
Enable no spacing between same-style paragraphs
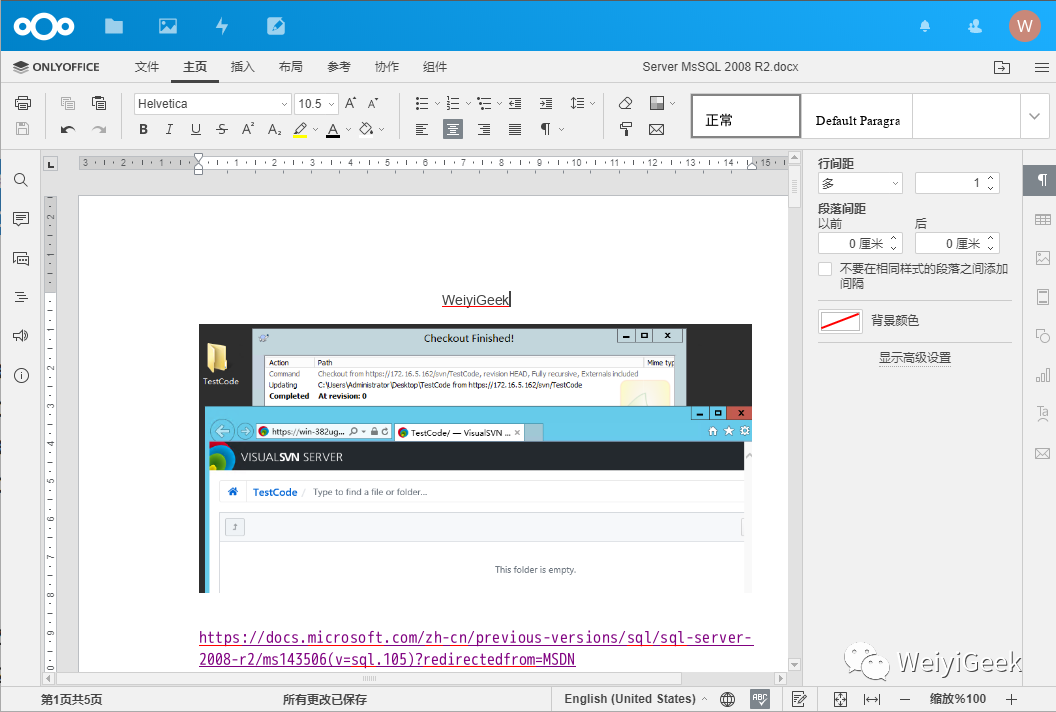point(825,269)
